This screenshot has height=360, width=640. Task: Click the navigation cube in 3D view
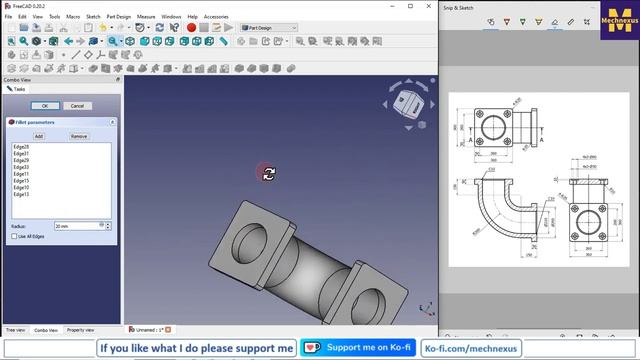point(409,104)
